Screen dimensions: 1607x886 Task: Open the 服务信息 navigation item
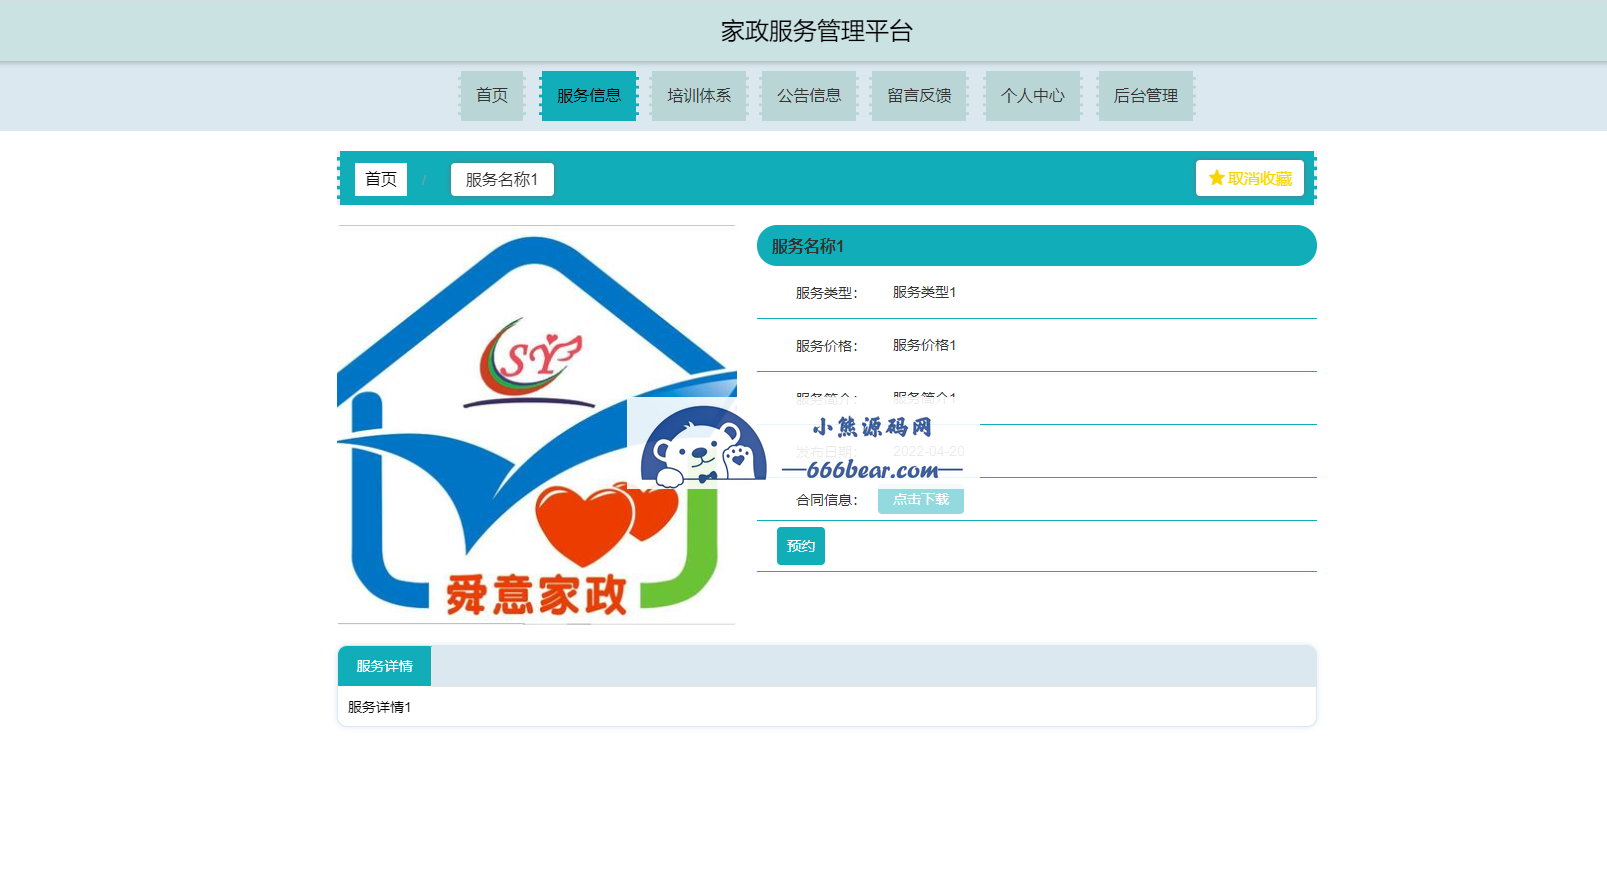[589, 96]
